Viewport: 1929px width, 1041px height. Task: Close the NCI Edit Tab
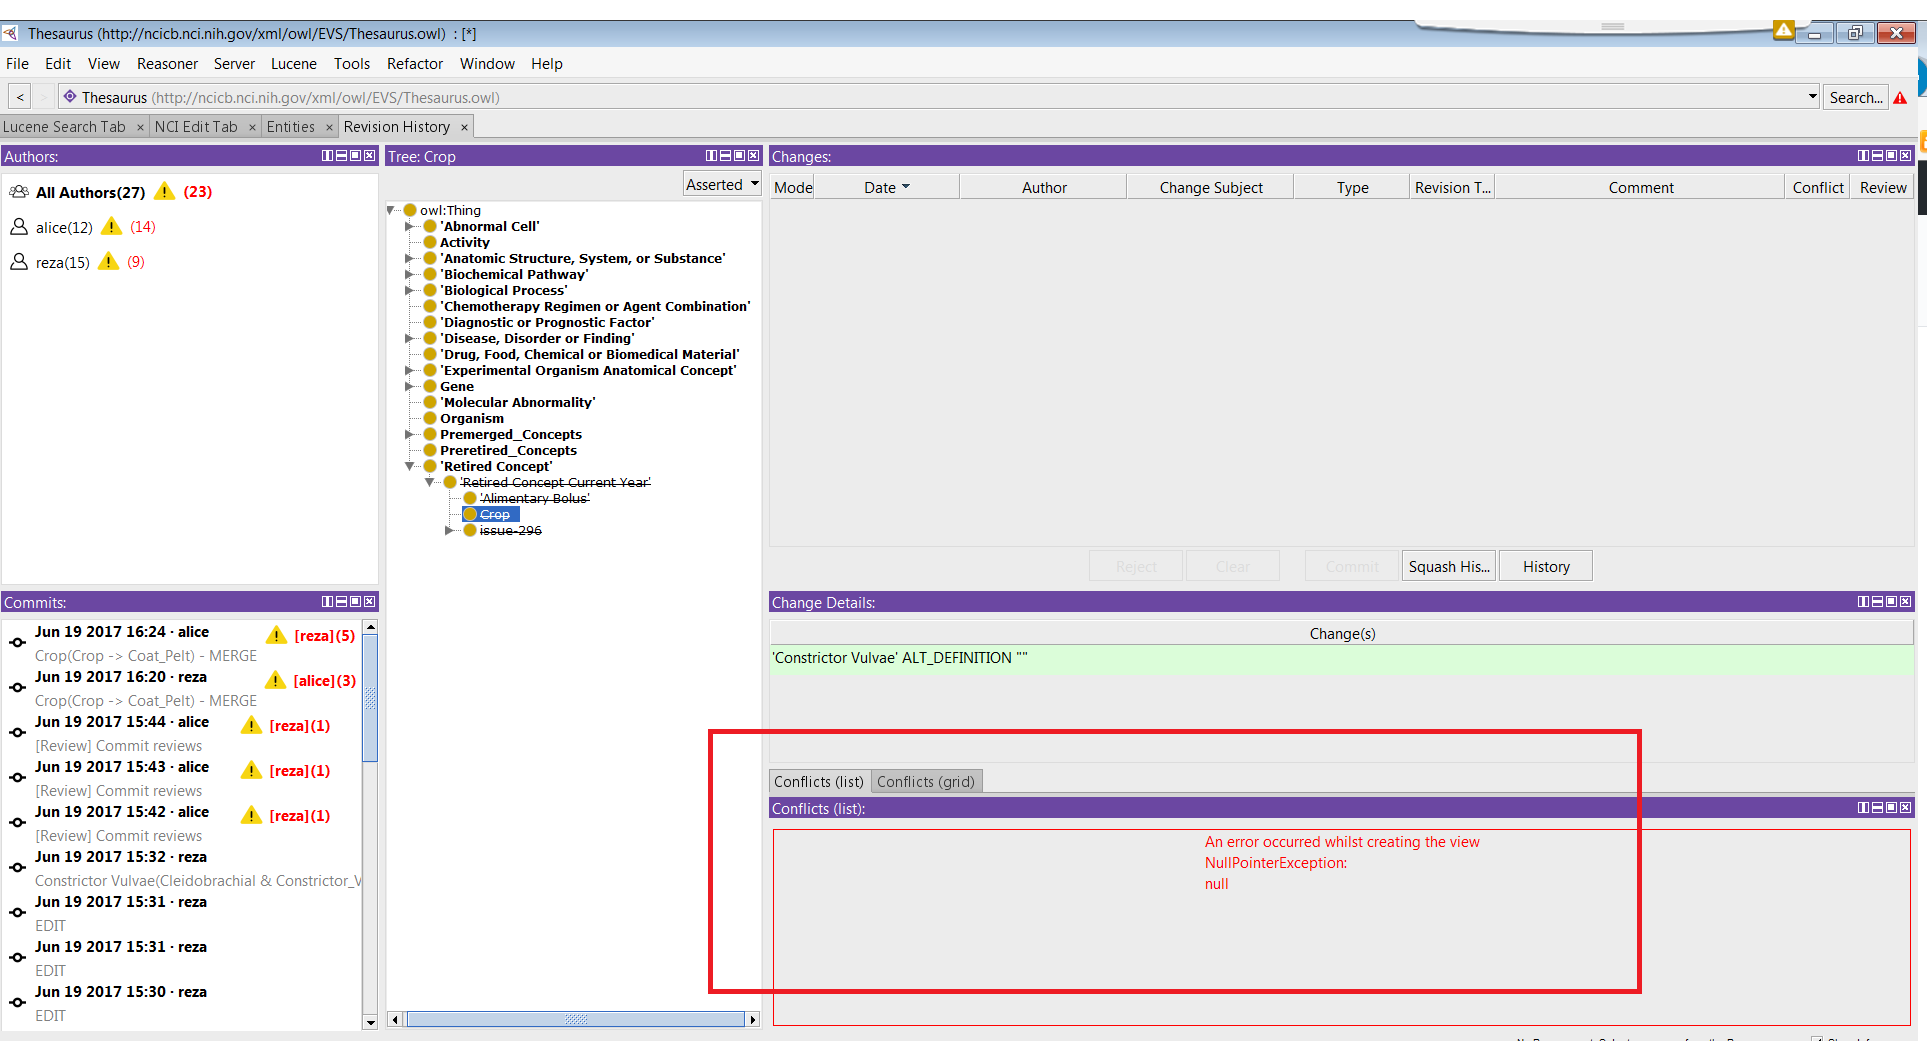(252, 128)
